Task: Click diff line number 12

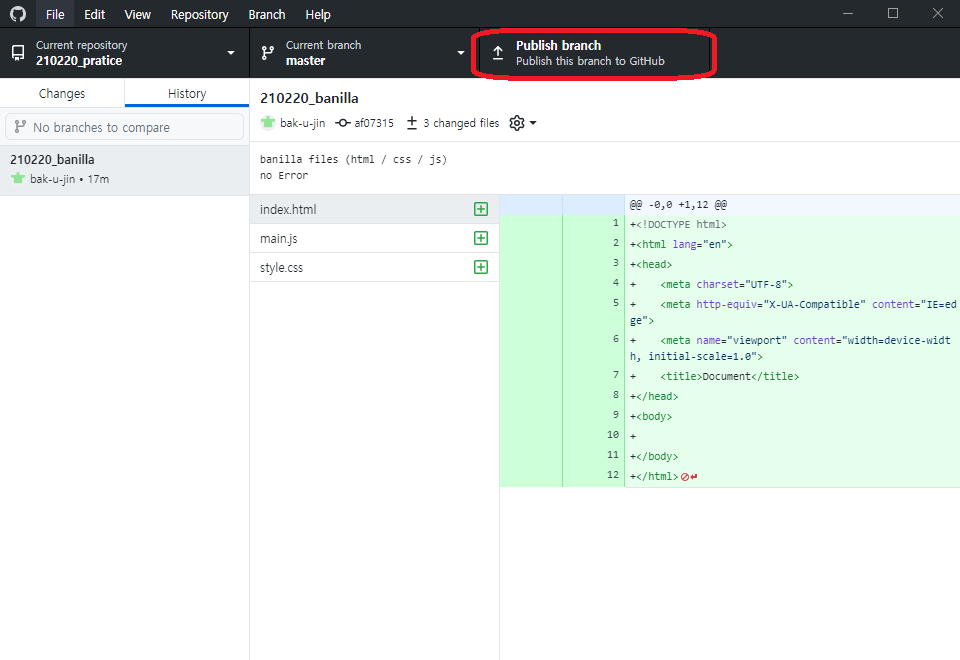Action: click(613, 475)
